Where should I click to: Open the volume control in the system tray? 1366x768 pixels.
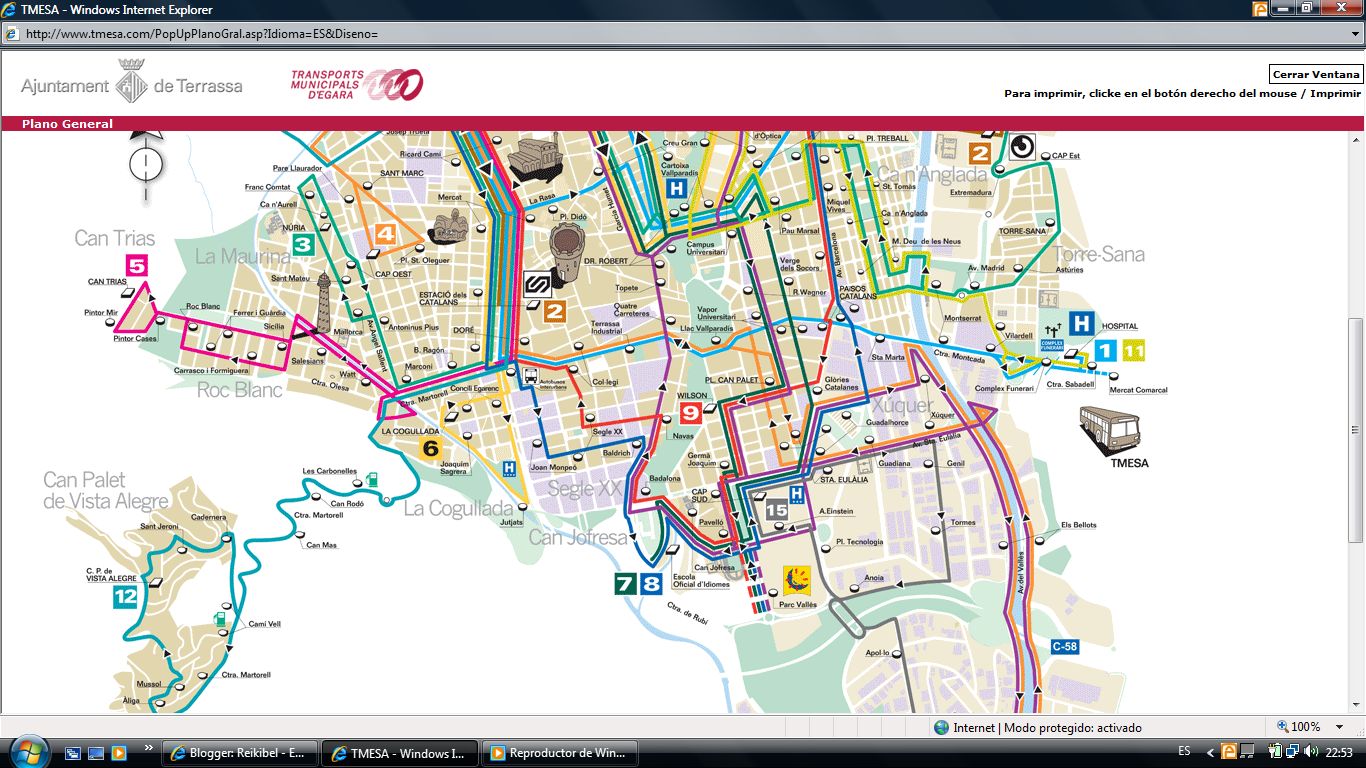click(x=1311, y=751)
